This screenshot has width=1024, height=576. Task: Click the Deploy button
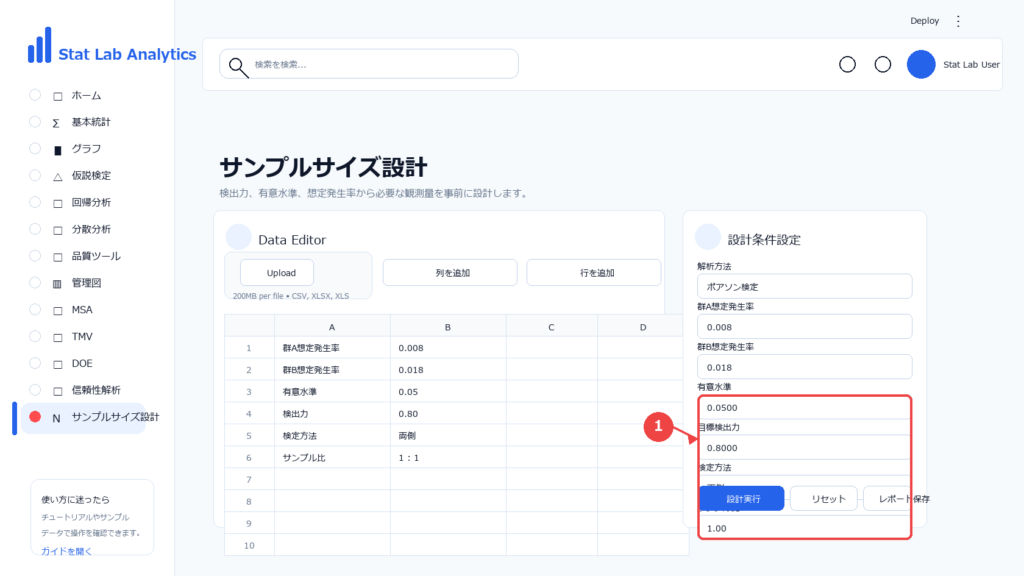(924, 21)
